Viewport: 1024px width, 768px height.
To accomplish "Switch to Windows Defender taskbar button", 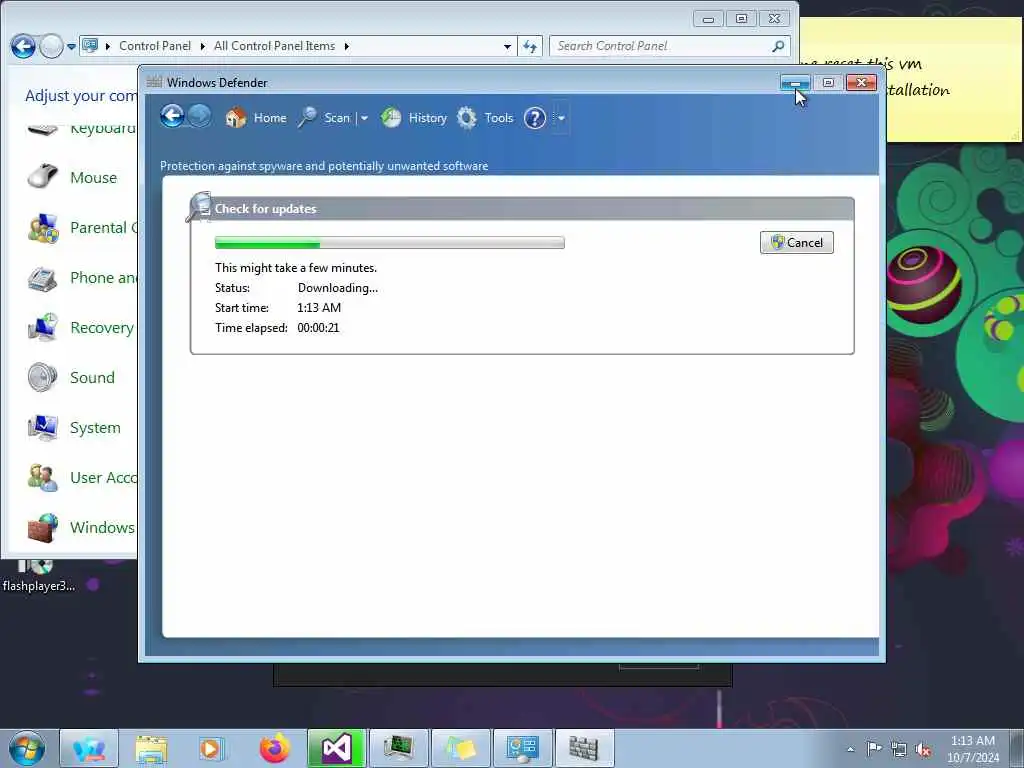I will (583, 748).
